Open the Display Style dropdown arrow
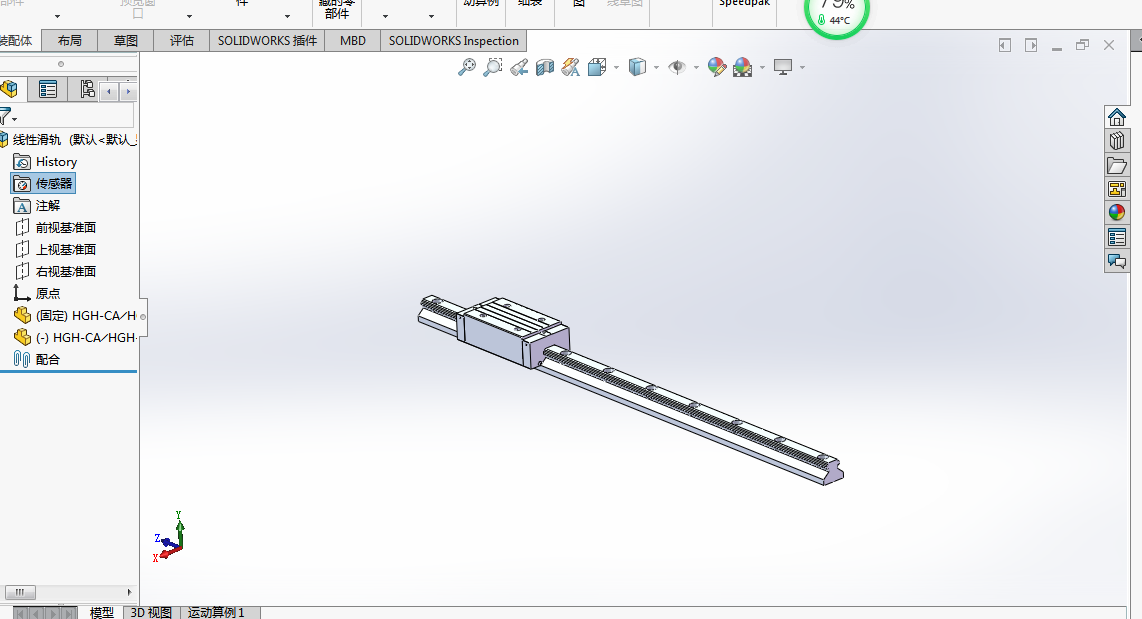This screenshot has width=1142, height=619. point(657,68)
